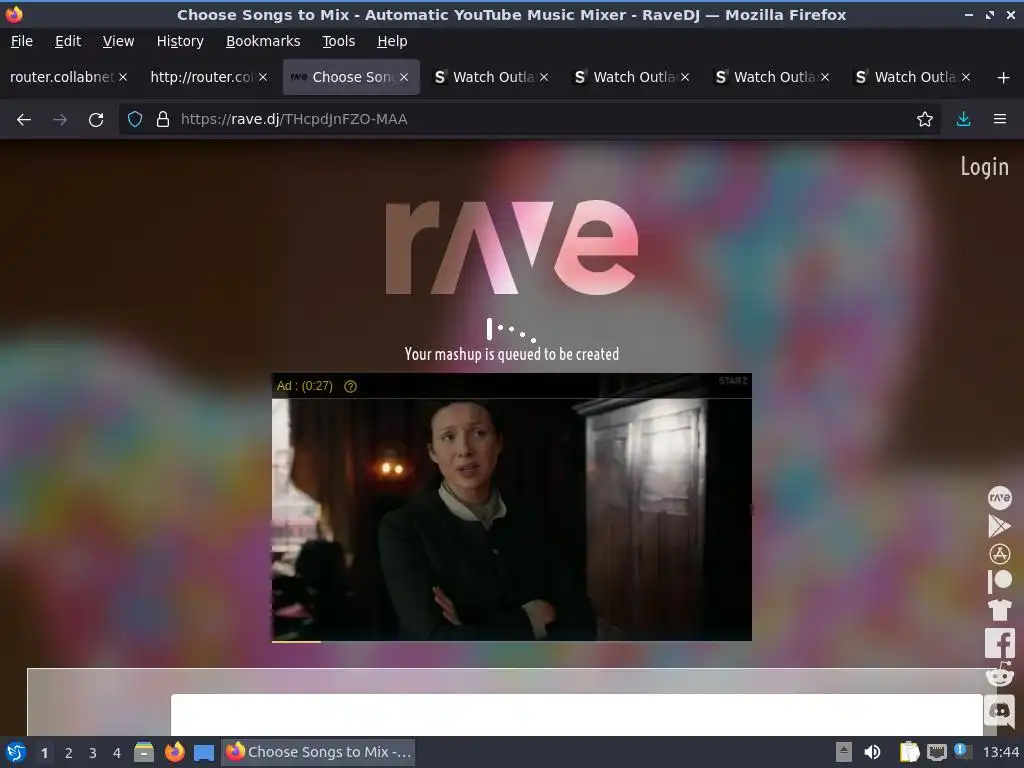1024x768 pixels.
Task: Open the Apple App Store icon
Action: click(999, 554)
